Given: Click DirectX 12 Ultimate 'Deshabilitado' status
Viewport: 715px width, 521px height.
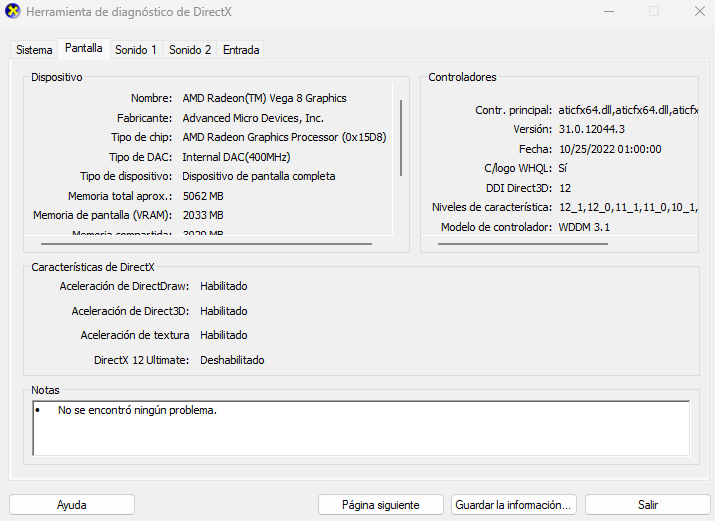Looking at the screenshot, I should (x=232, y=360).
